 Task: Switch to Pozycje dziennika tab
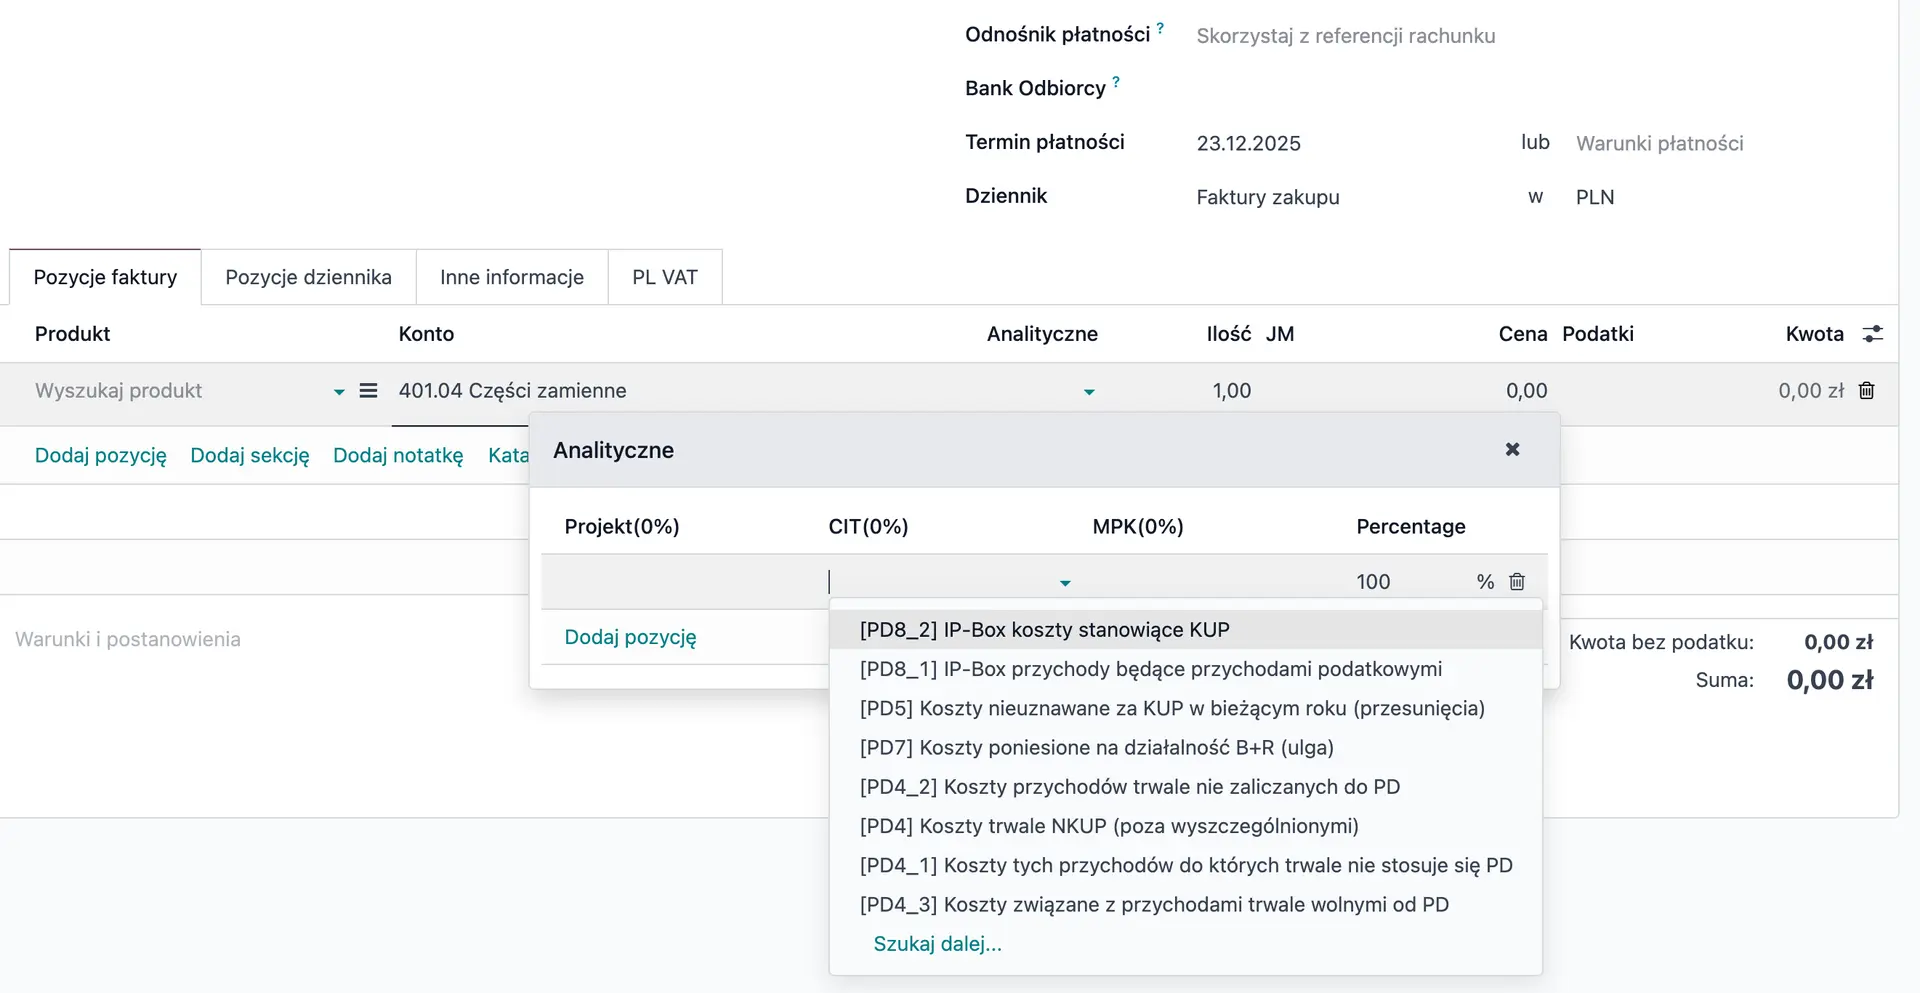click(308, 277)
